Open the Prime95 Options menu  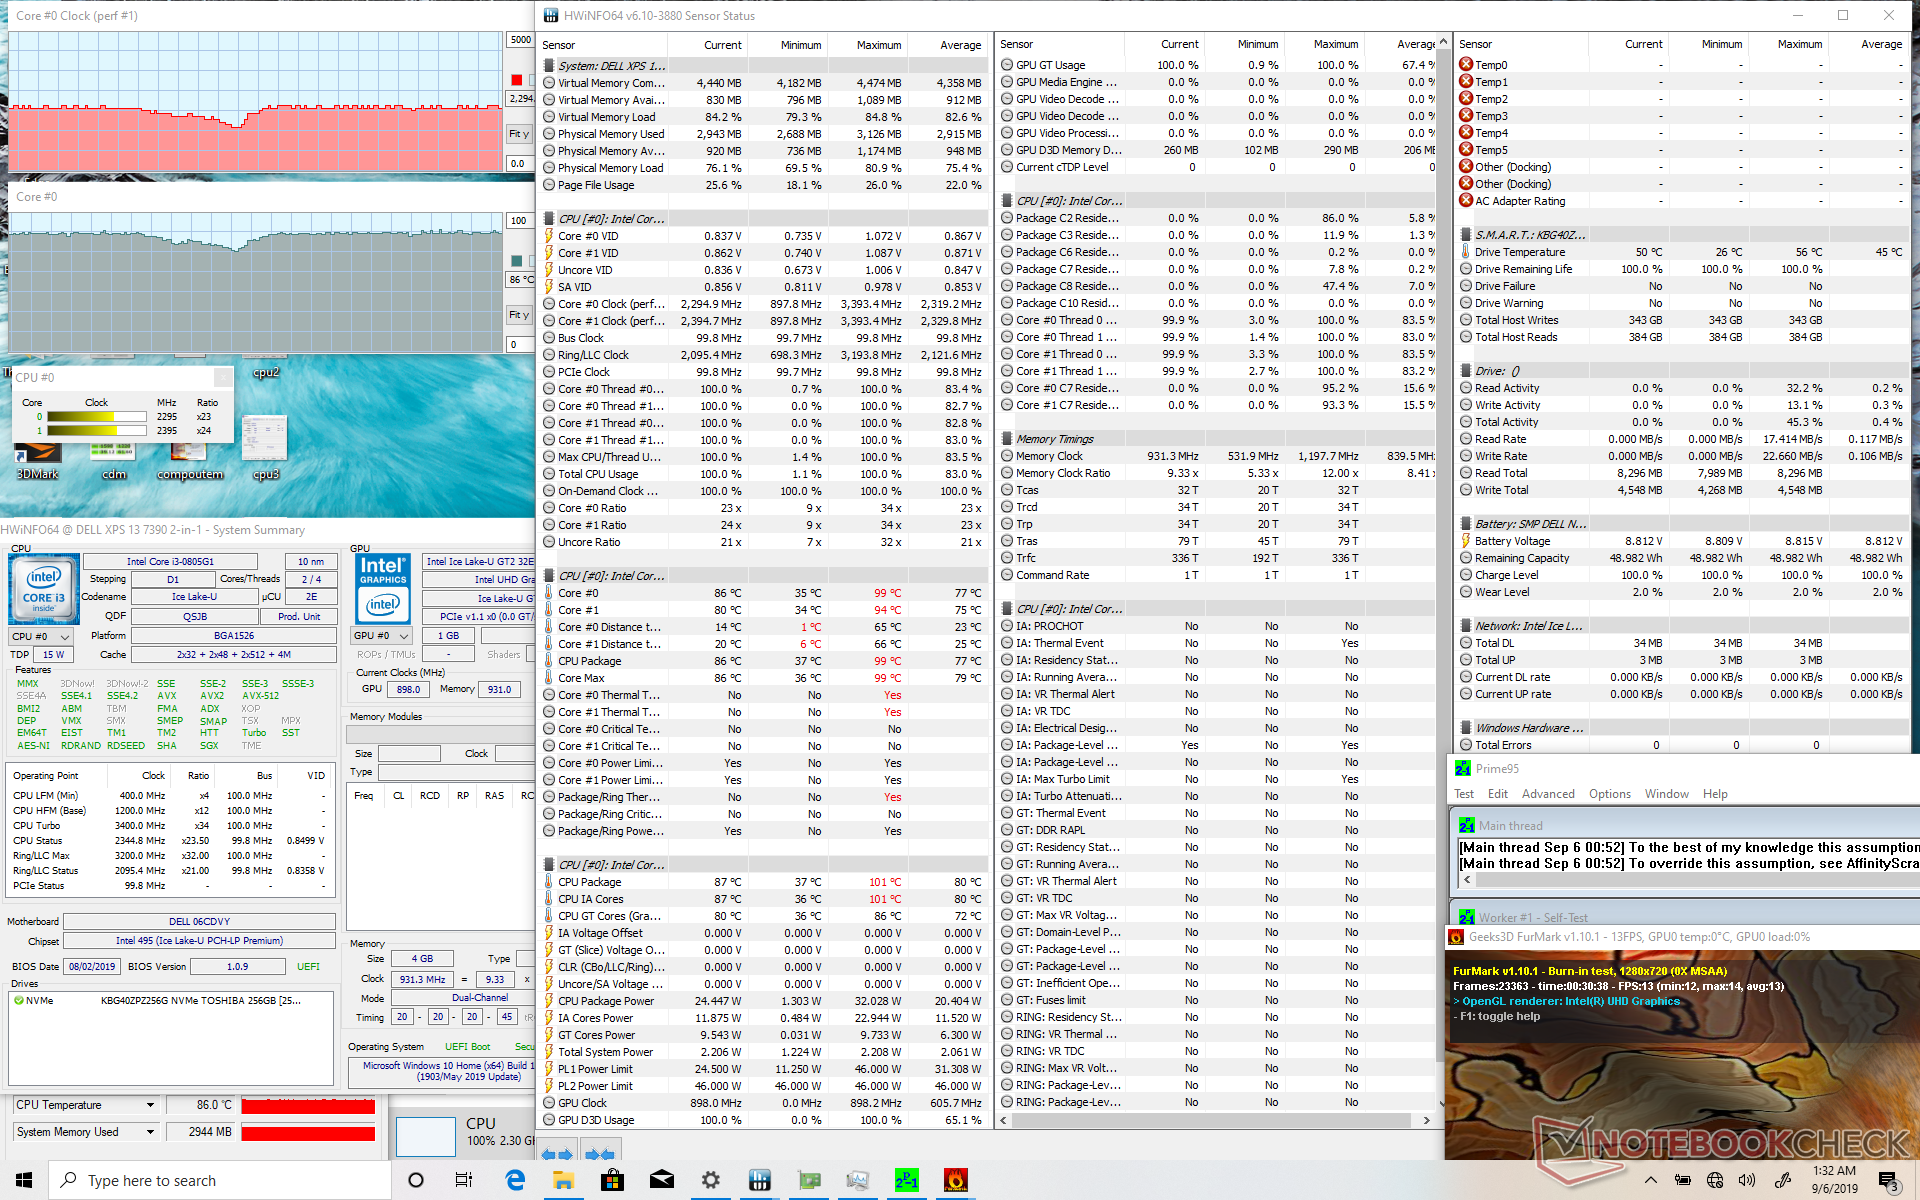click(x=1609, y=794)
